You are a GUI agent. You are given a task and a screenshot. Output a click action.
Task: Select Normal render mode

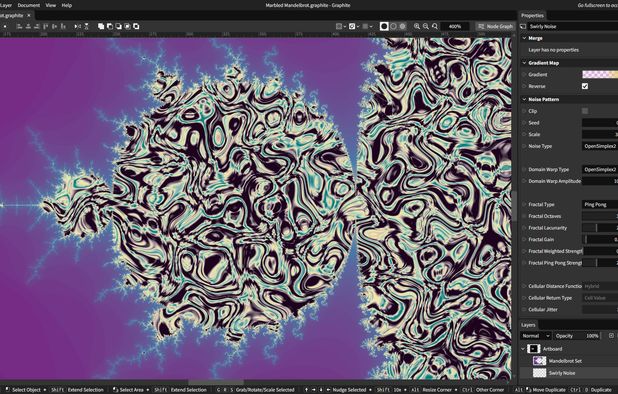coord(384,26)
